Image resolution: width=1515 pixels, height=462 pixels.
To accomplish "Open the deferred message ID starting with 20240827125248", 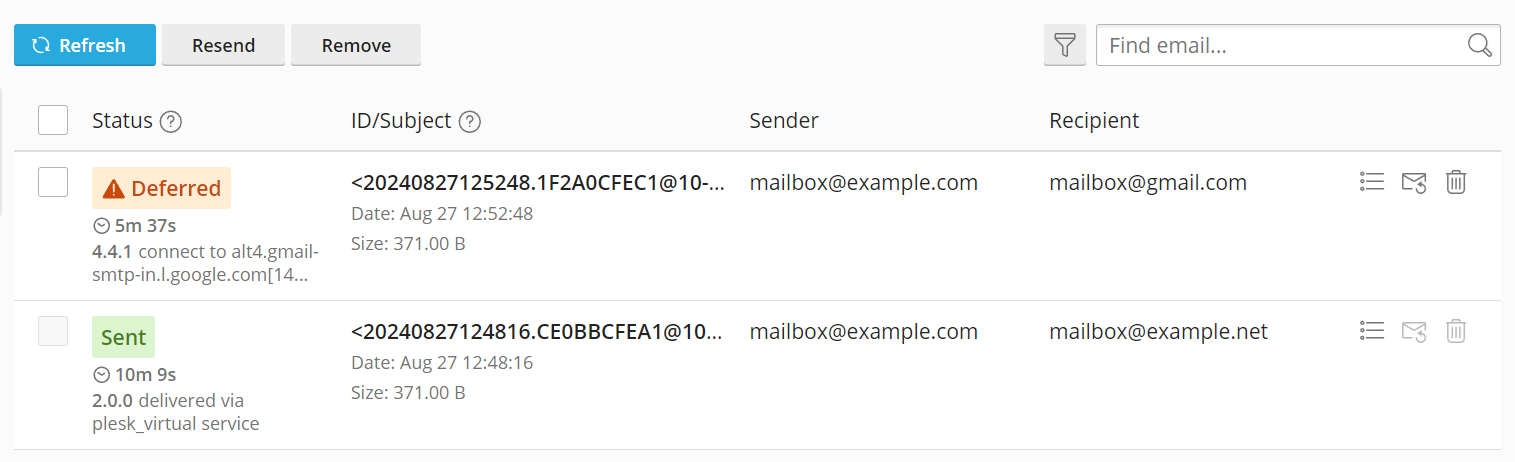I will tap(537, 183).
